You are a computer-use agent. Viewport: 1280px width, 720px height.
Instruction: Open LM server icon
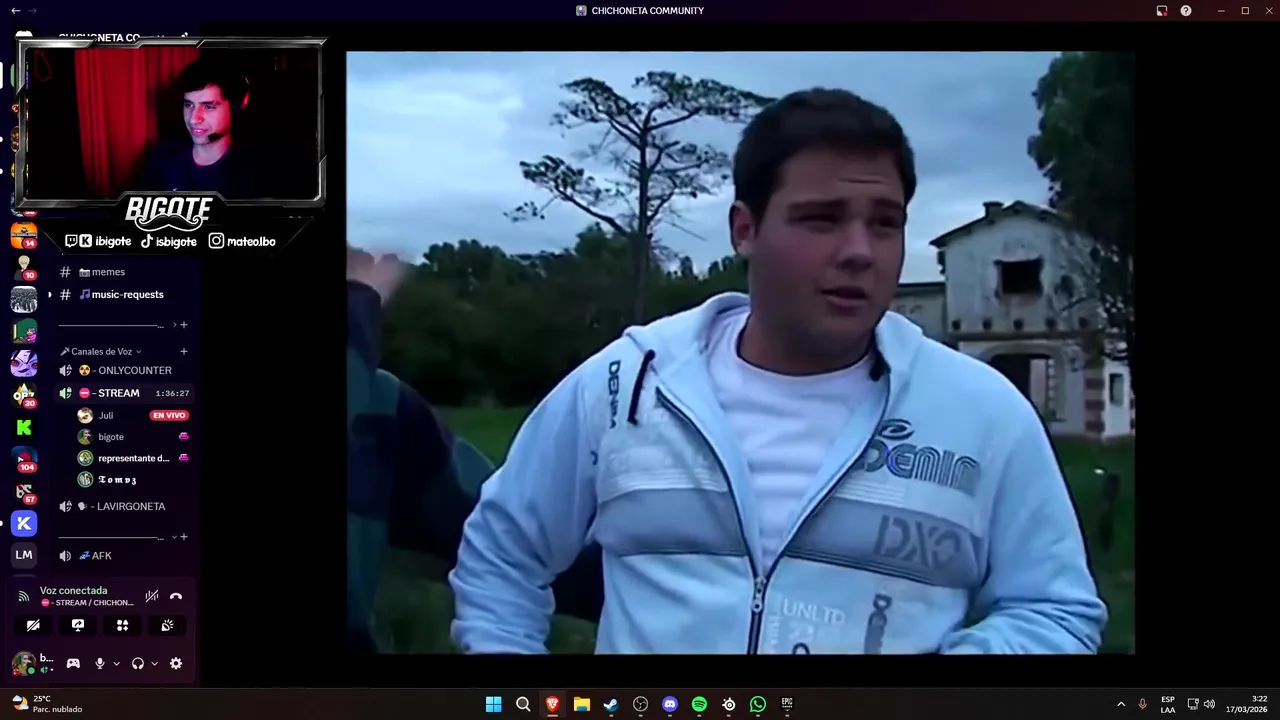pyautogui.click(x=24, y=555)
